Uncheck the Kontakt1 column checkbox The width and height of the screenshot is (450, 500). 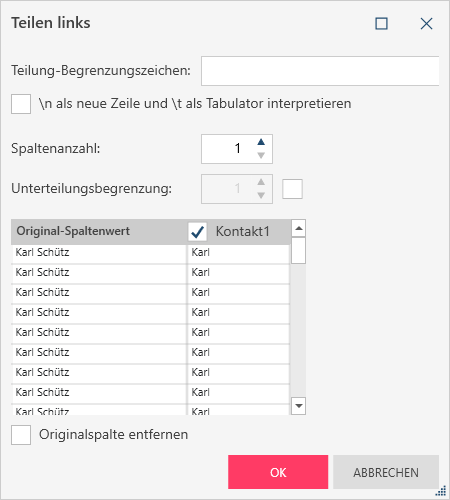[197, 232]
